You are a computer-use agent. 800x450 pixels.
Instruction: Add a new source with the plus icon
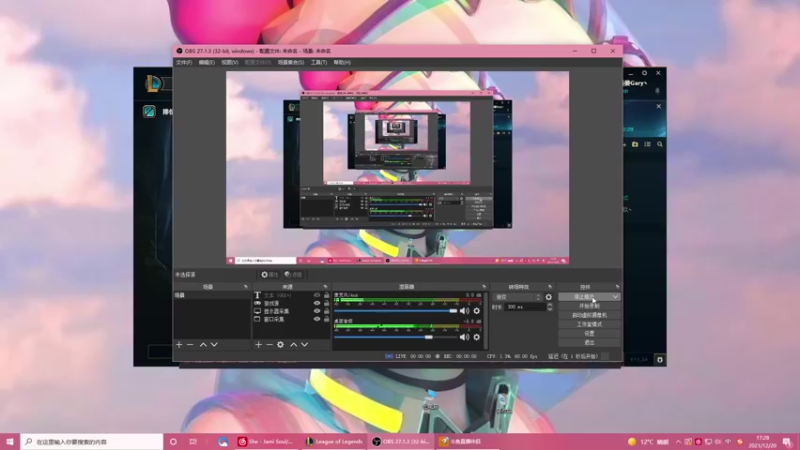tap(258, 345)
